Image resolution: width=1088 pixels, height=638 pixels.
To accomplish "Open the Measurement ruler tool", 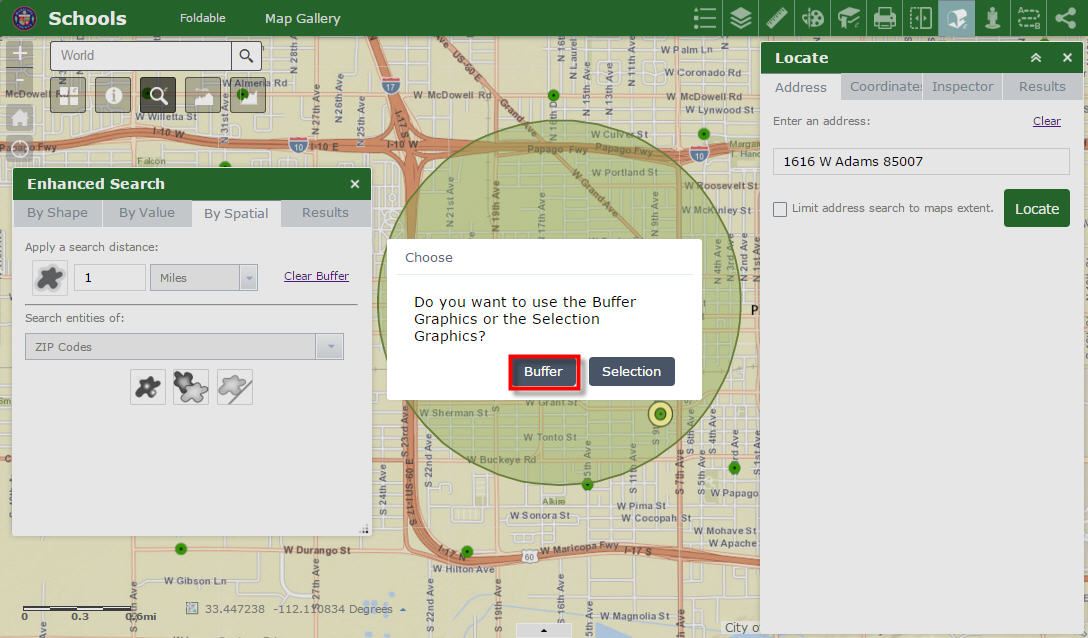I will pyautogui.click(x=776, y=18).
